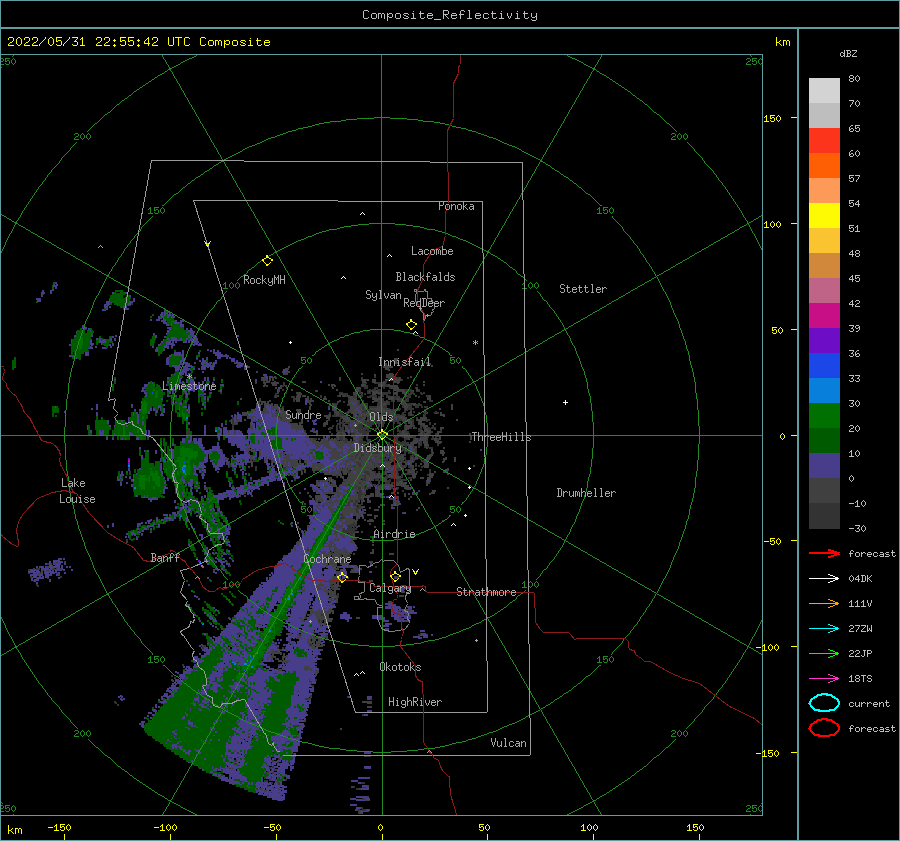Click the RockyMH label

pos(264,280)
